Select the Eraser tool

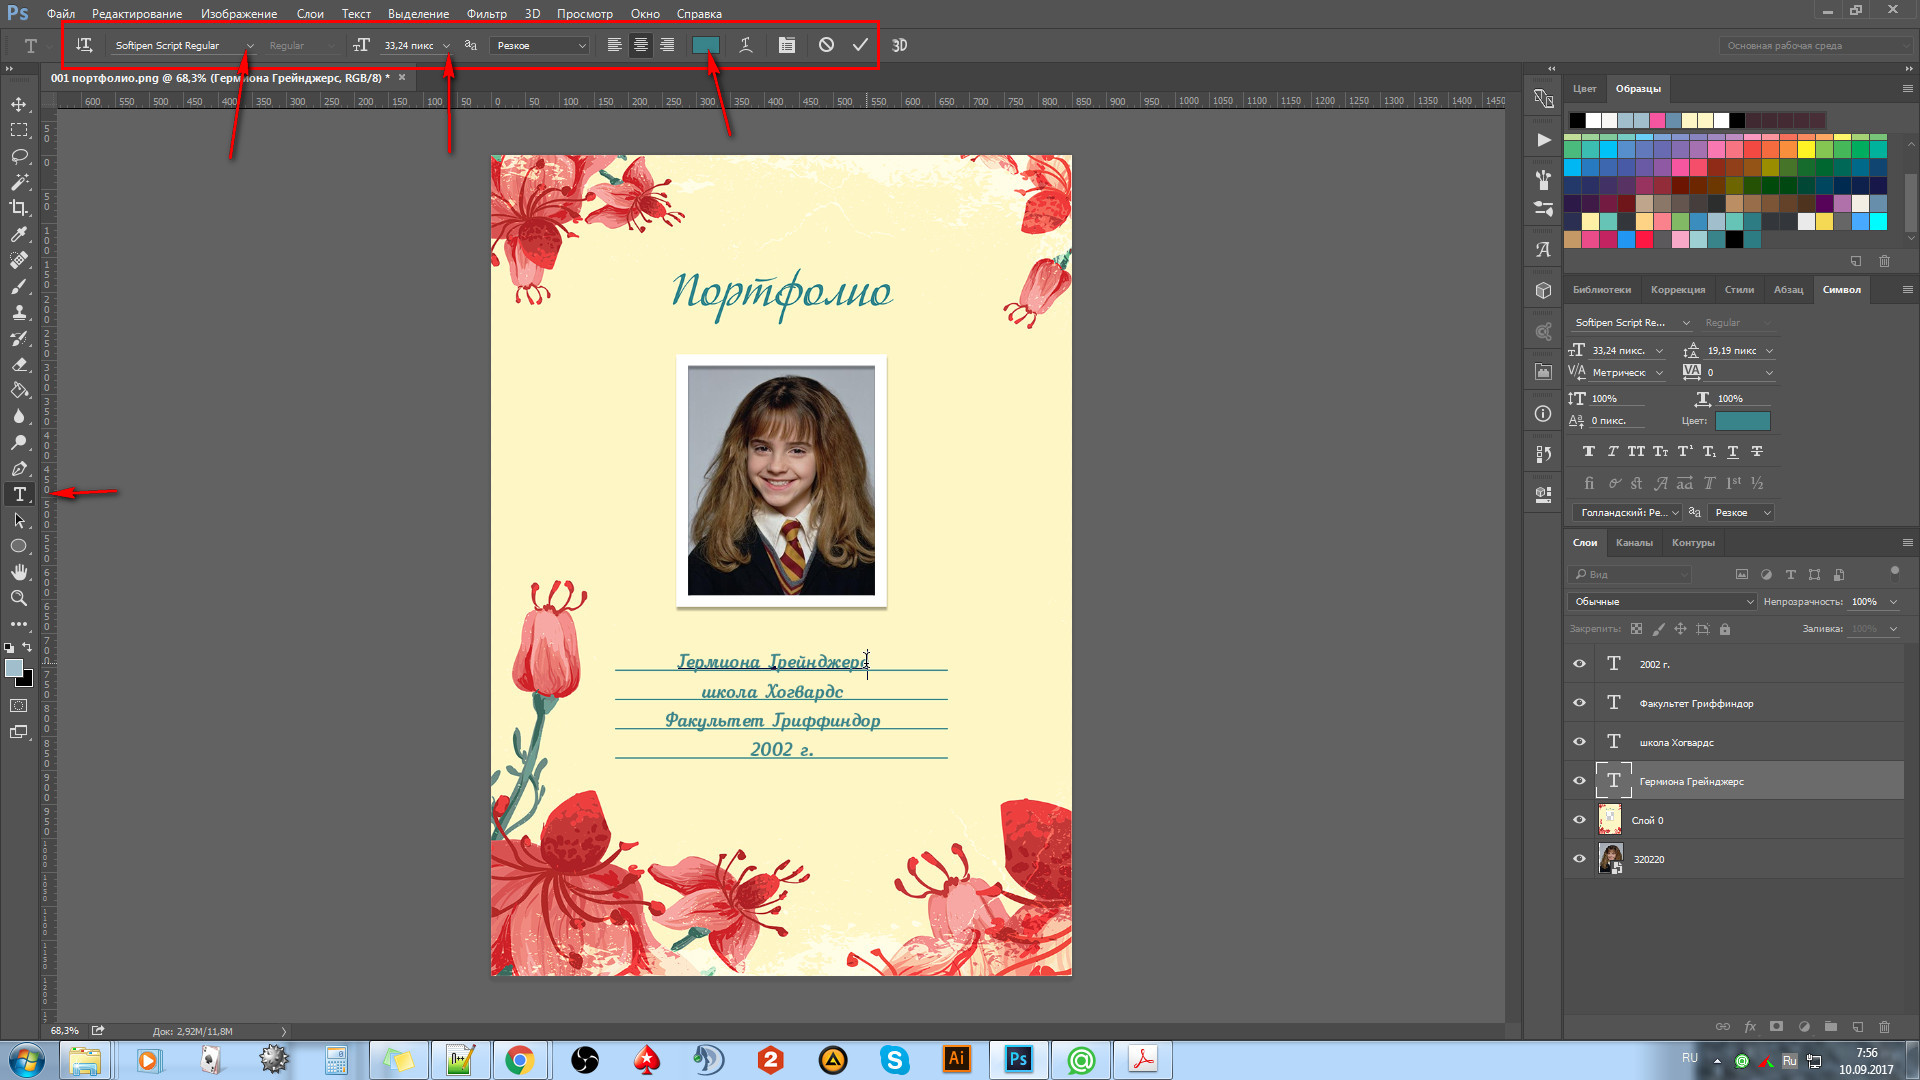19,364
